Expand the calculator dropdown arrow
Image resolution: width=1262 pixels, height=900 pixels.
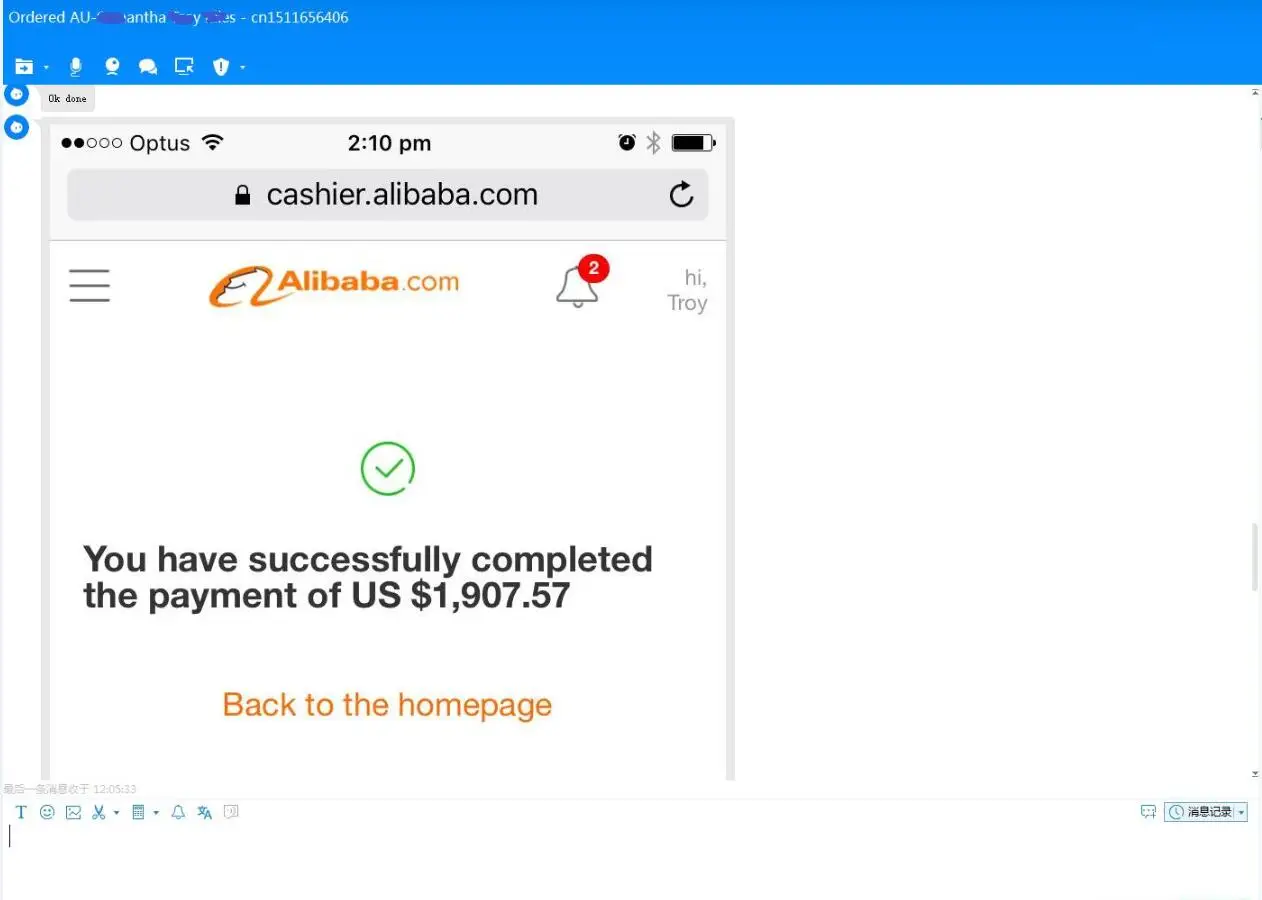[156, 813]
